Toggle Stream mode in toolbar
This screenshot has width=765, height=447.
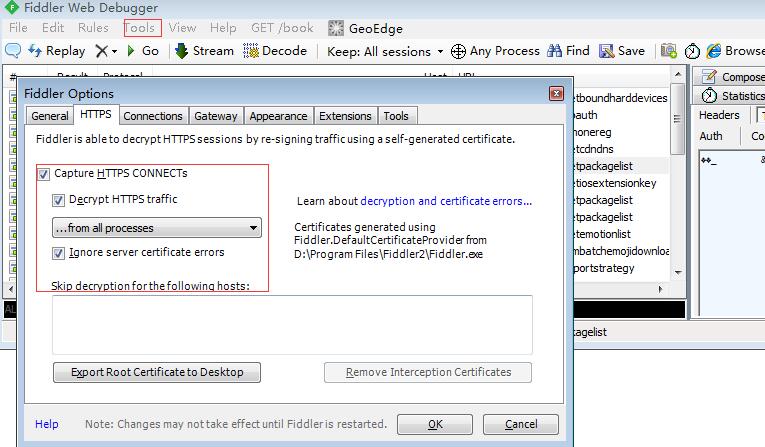(204, 51)
